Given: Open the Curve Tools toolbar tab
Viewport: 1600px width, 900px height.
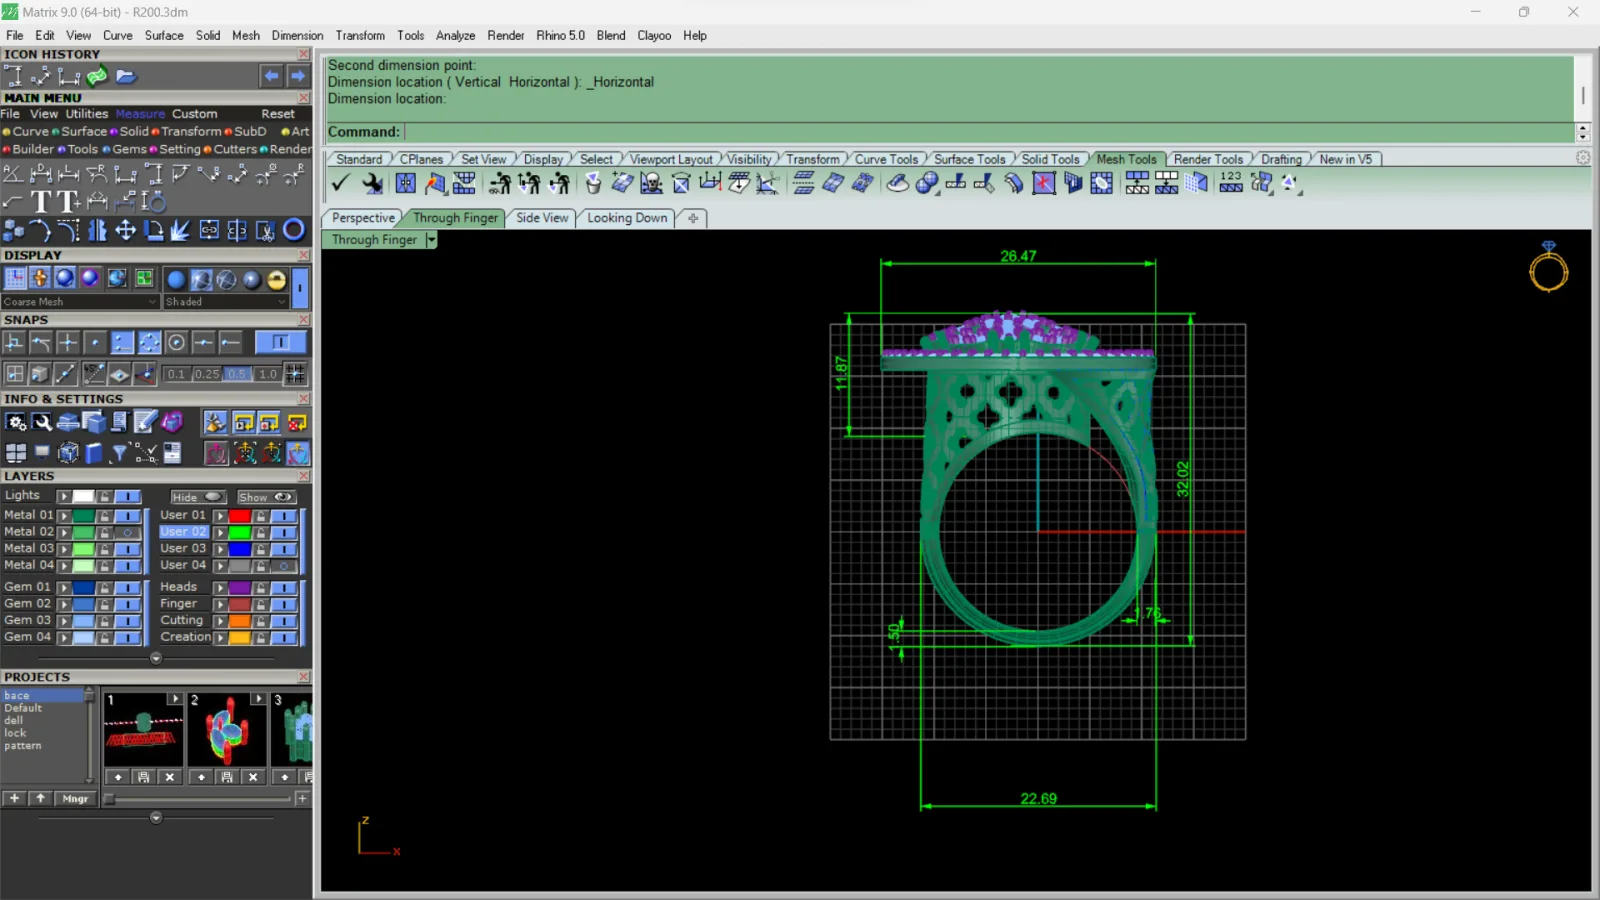Looking at the screenshot, I should 886,159.
